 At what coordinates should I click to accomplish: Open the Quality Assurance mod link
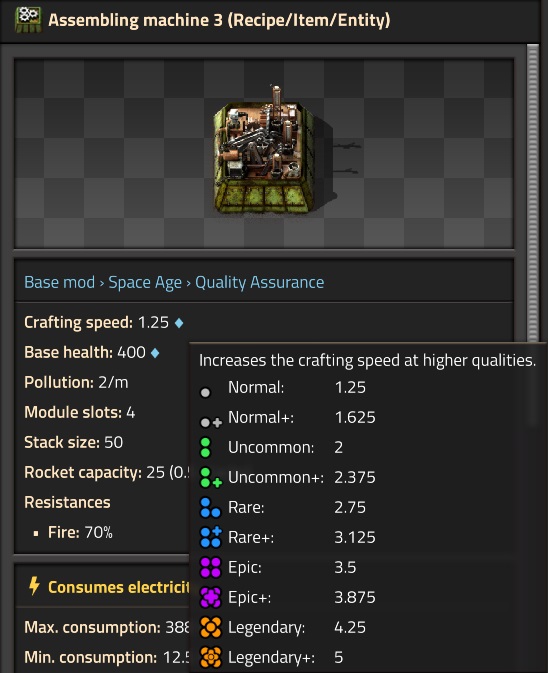coord(260,282)
